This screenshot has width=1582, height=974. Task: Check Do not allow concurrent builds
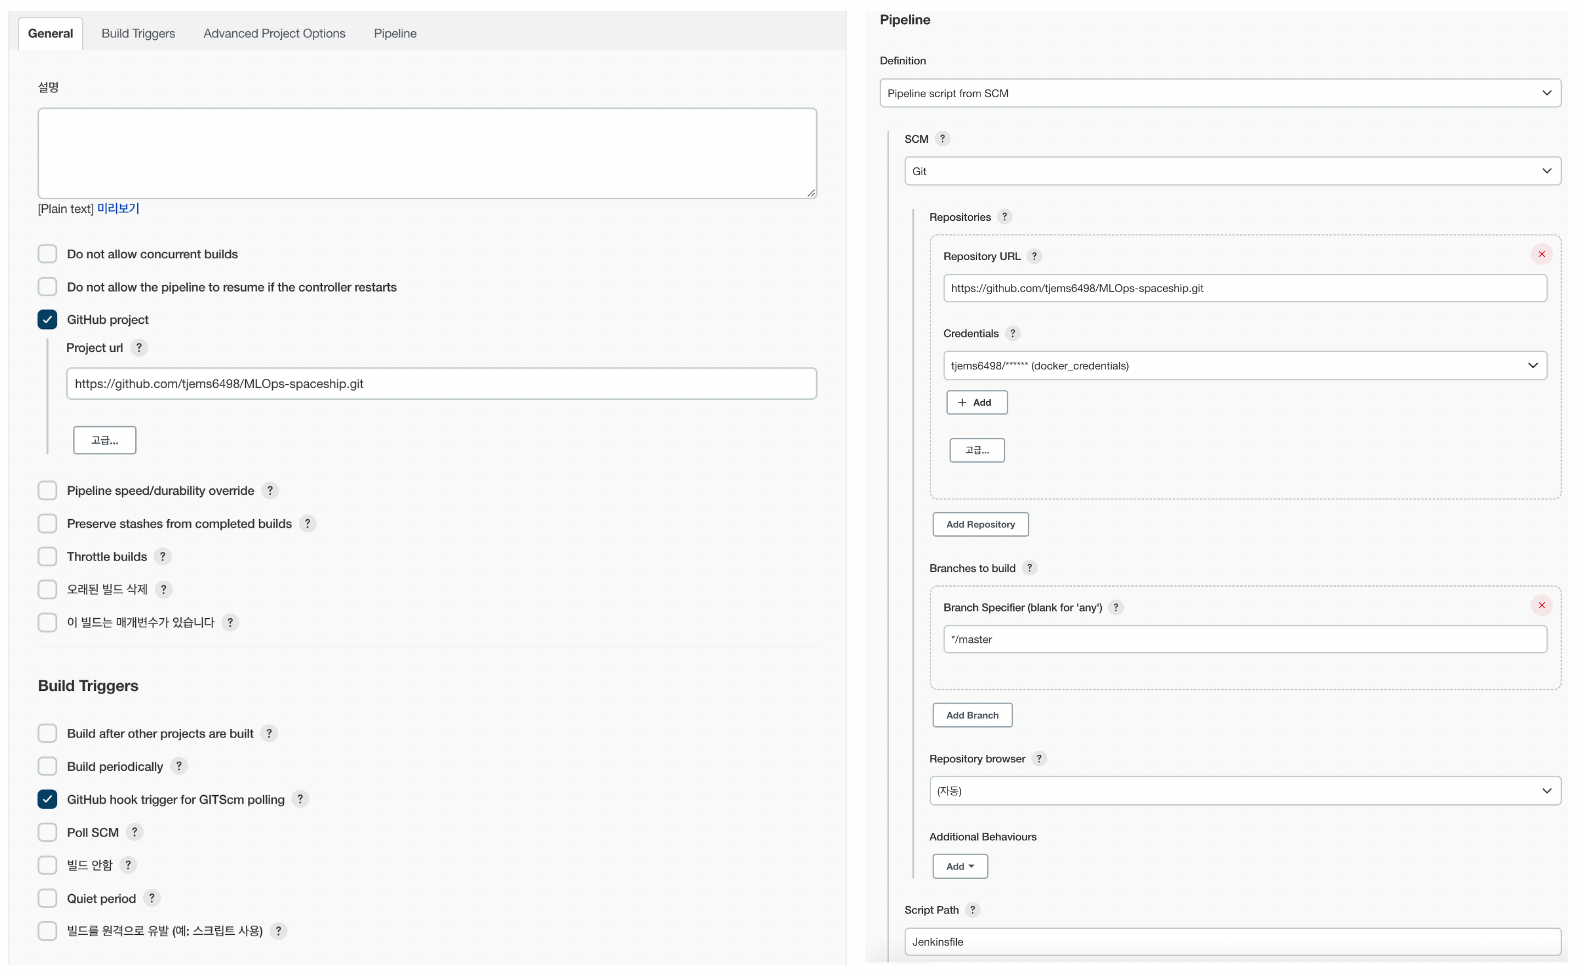point(47,254)
